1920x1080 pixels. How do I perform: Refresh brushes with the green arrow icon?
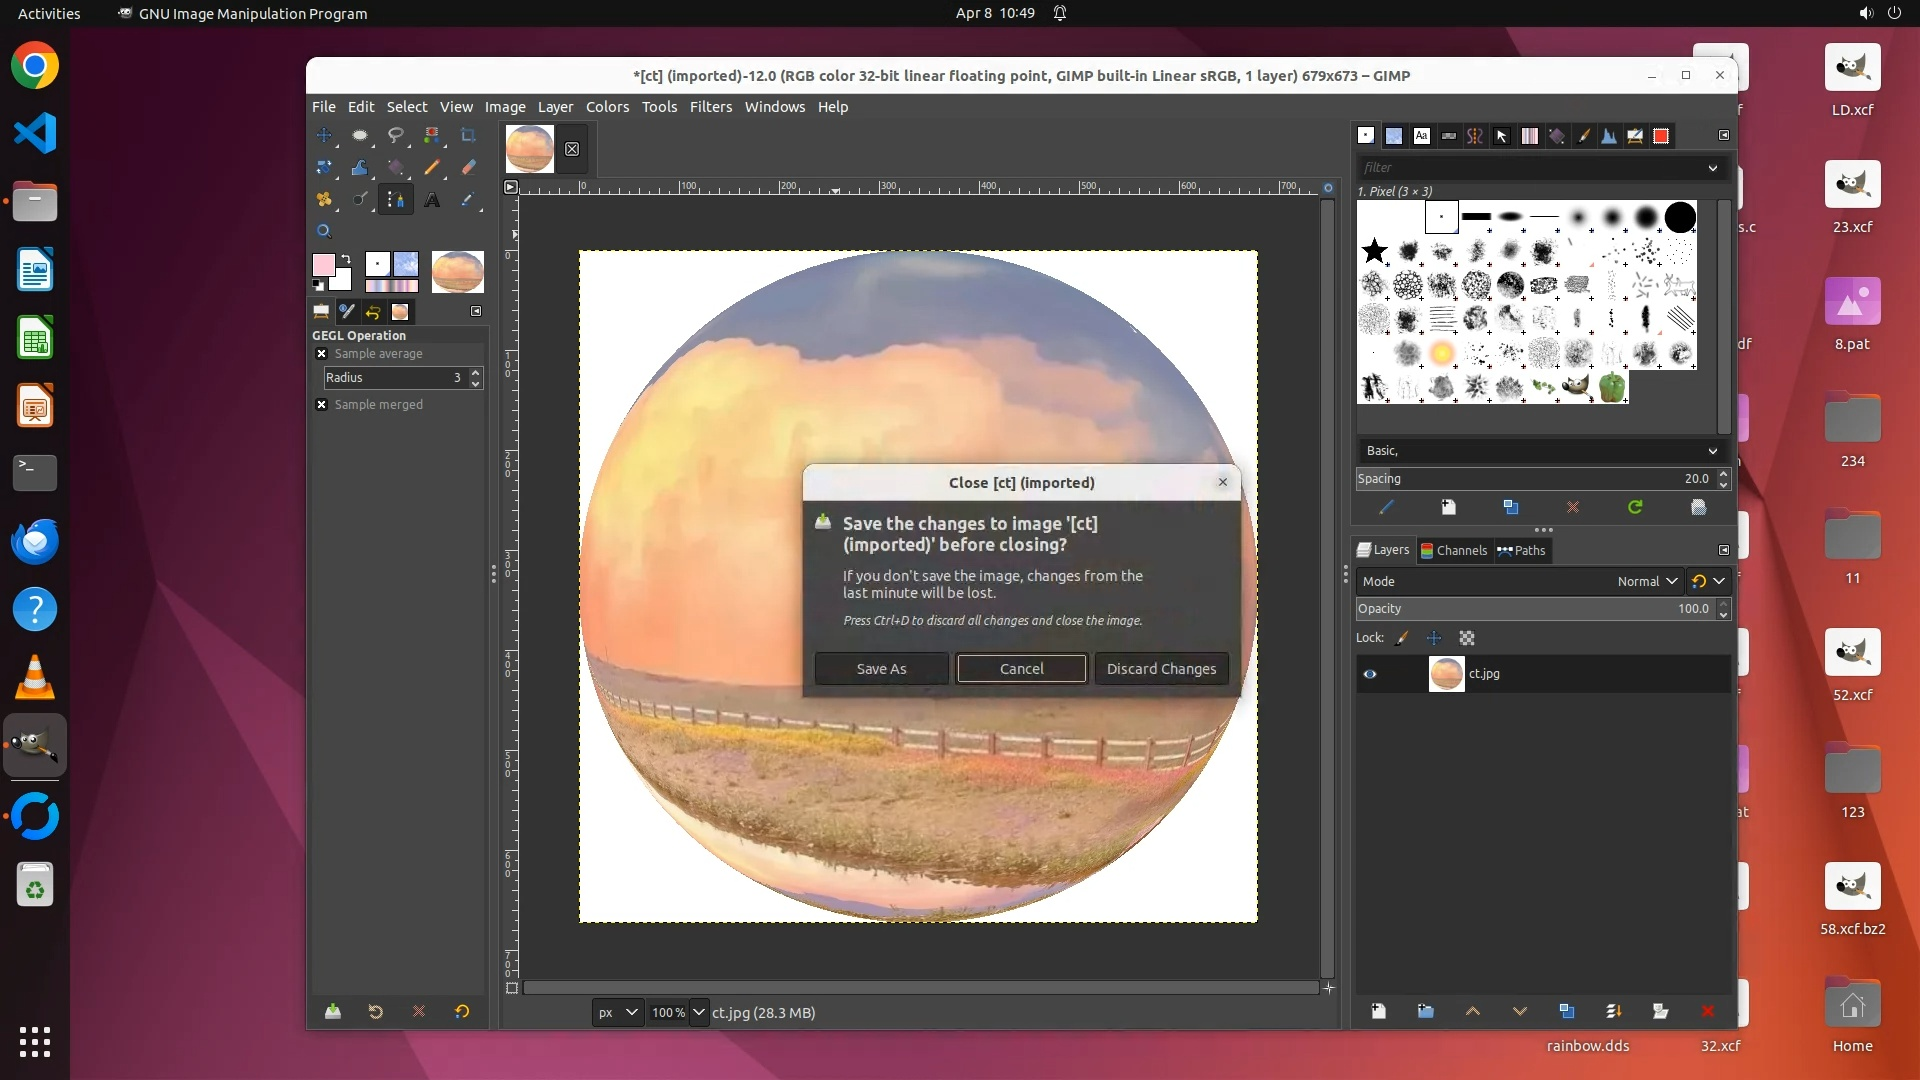click(x=1635, y=508)
